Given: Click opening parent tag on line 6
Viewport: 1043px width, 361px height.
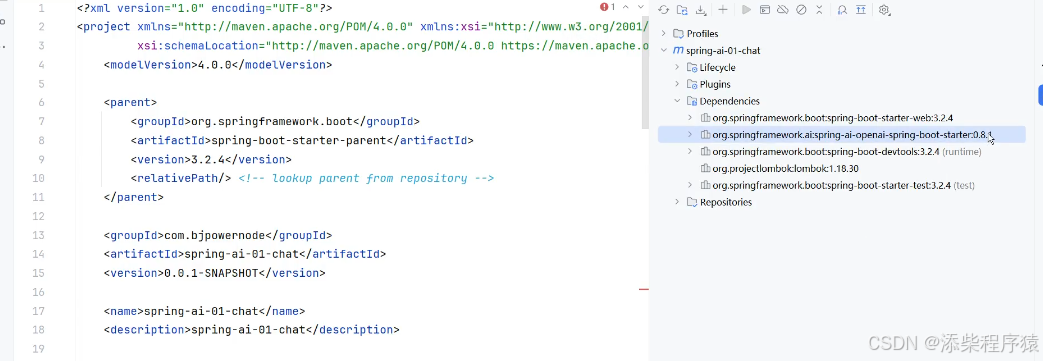Looking at the screenshot, I should coord(130,103).
